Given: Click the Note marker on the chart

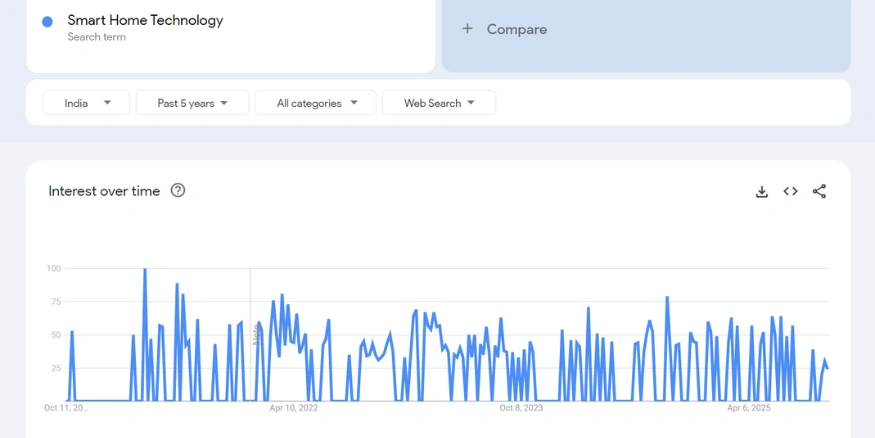Looking at the screenshot, I should [x=257, y=334].
